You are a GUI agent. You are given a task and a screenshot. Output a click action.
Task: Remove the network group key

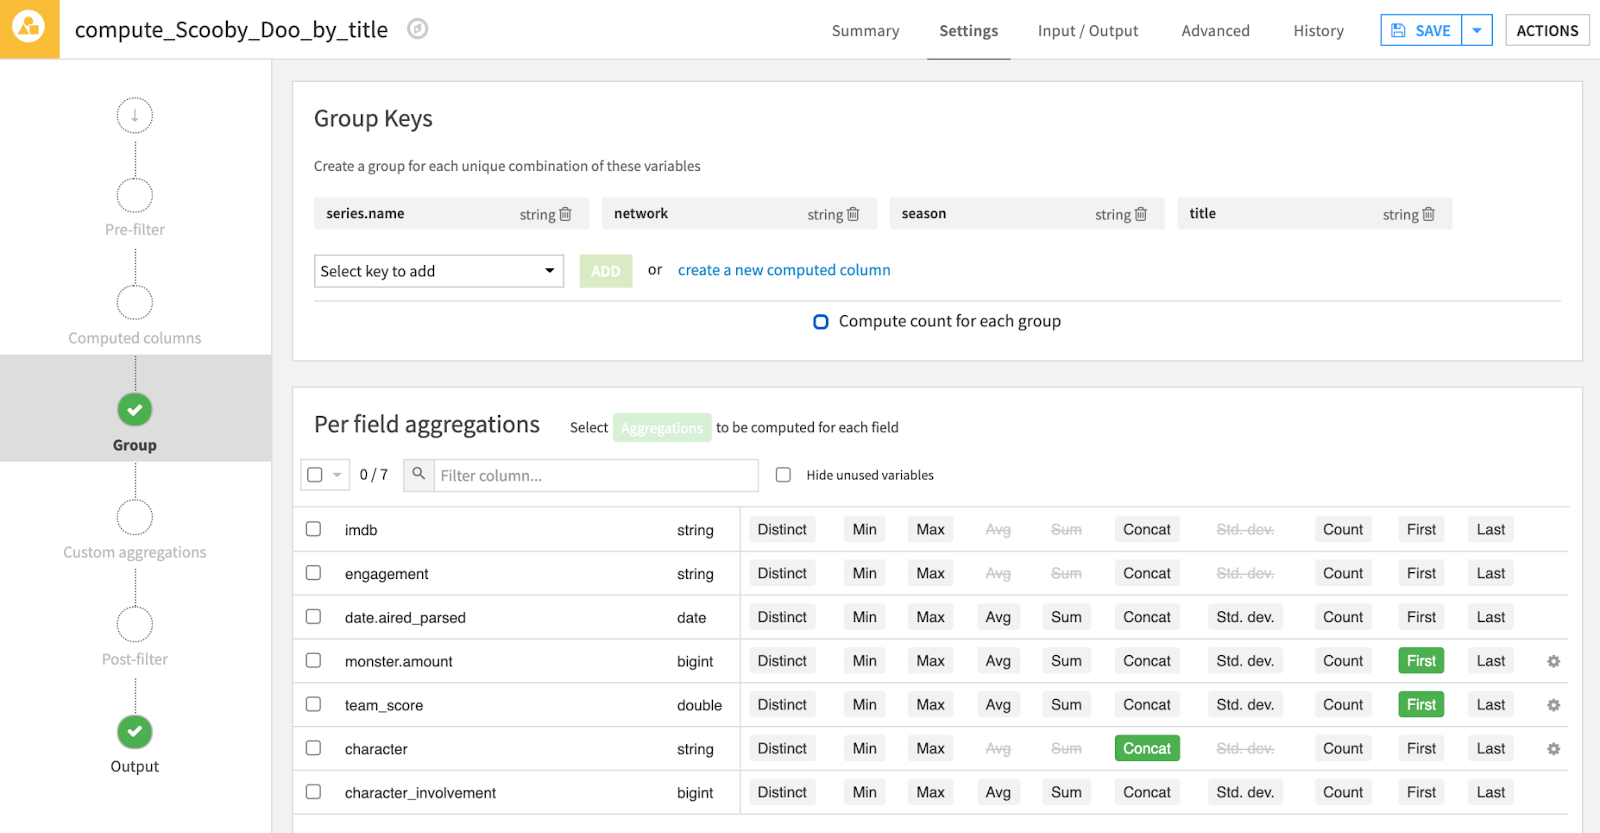853,214
